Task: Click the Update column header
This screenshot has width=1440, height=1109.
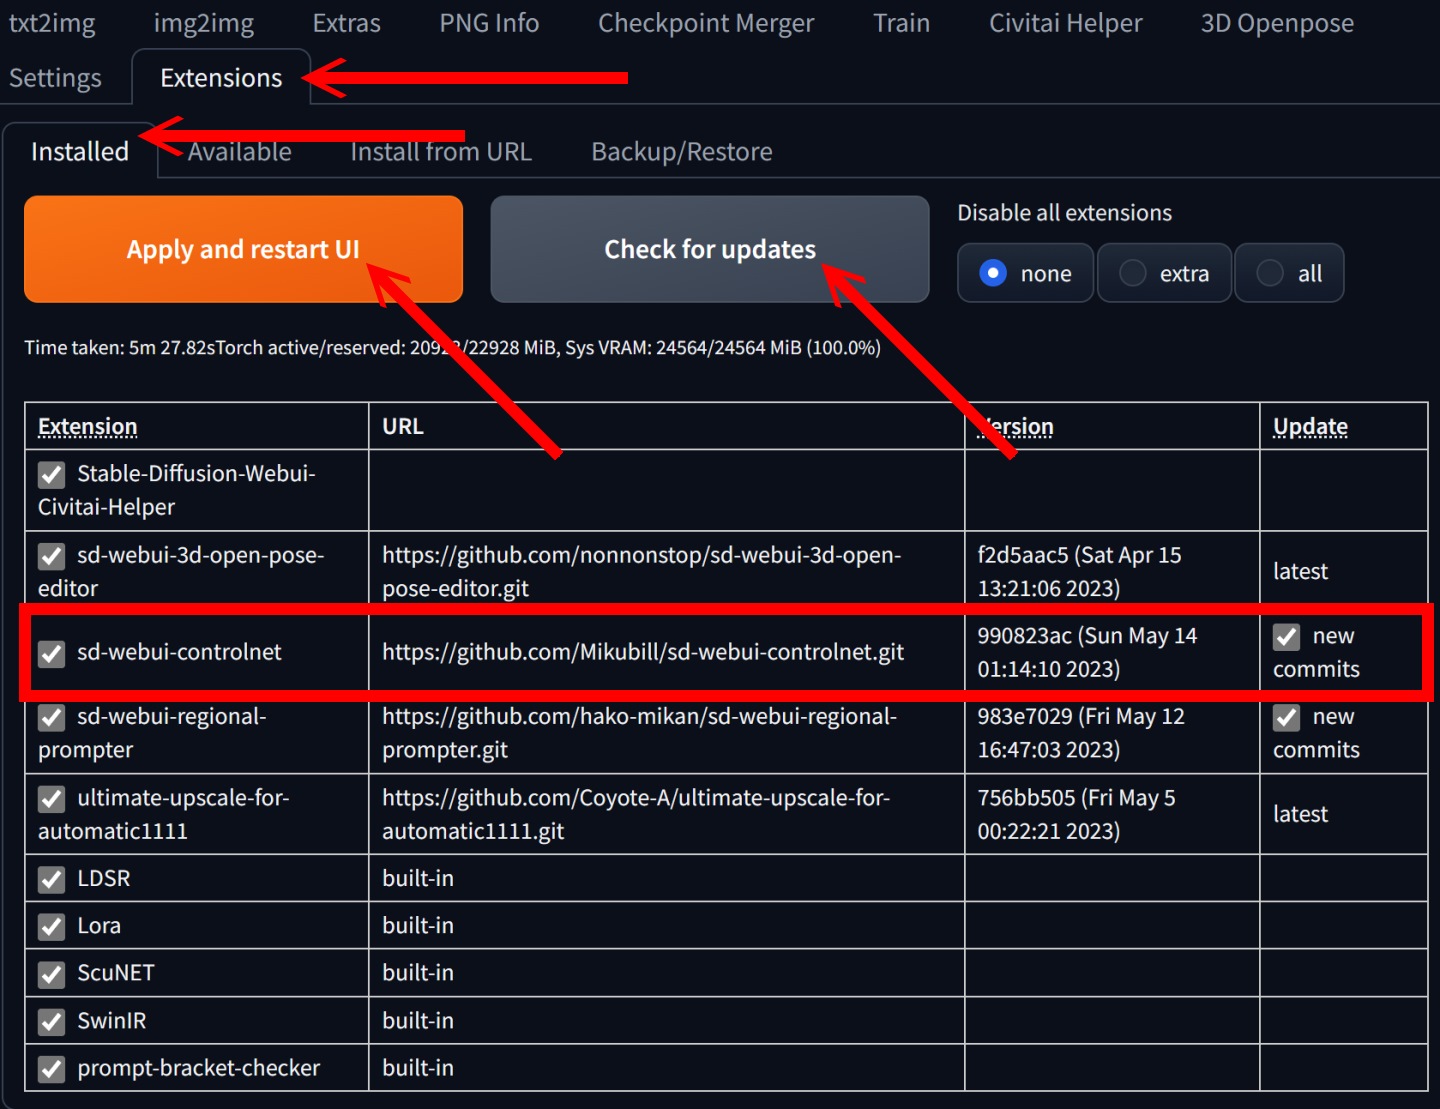Action: (x=1310, y=427)
